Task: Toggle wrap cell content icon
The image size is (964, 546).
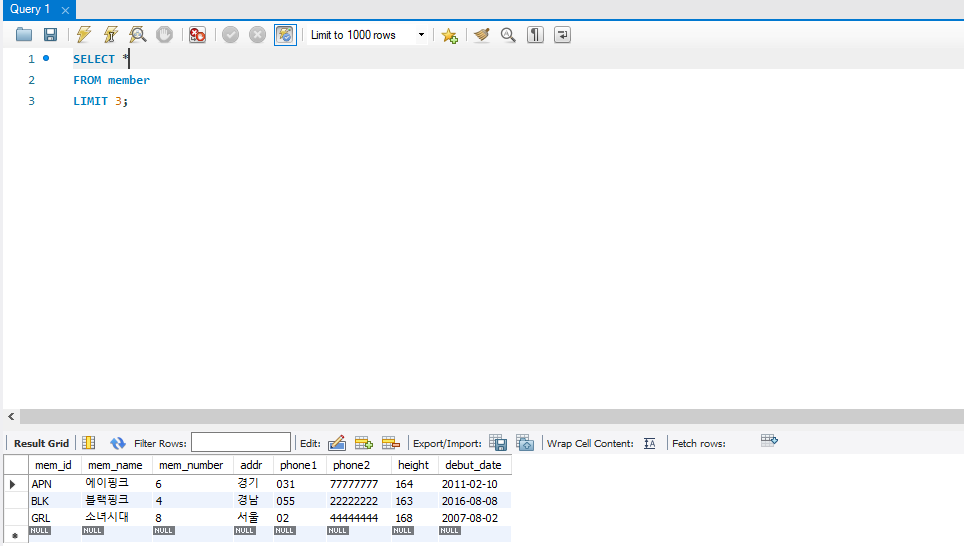Action: pyautogui.click(x=650, y=443)
